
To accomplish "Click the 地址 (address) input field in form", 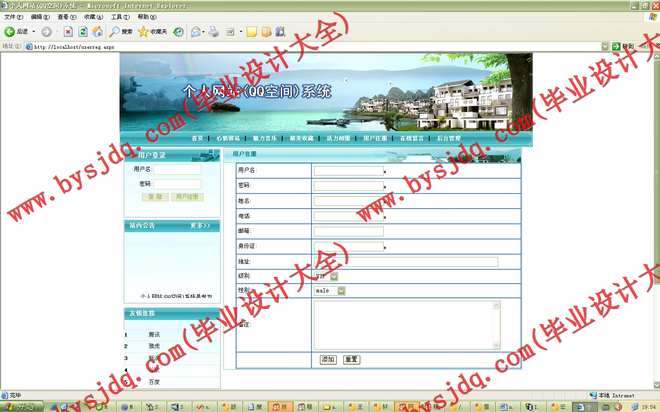I will [x=405, y=261].
